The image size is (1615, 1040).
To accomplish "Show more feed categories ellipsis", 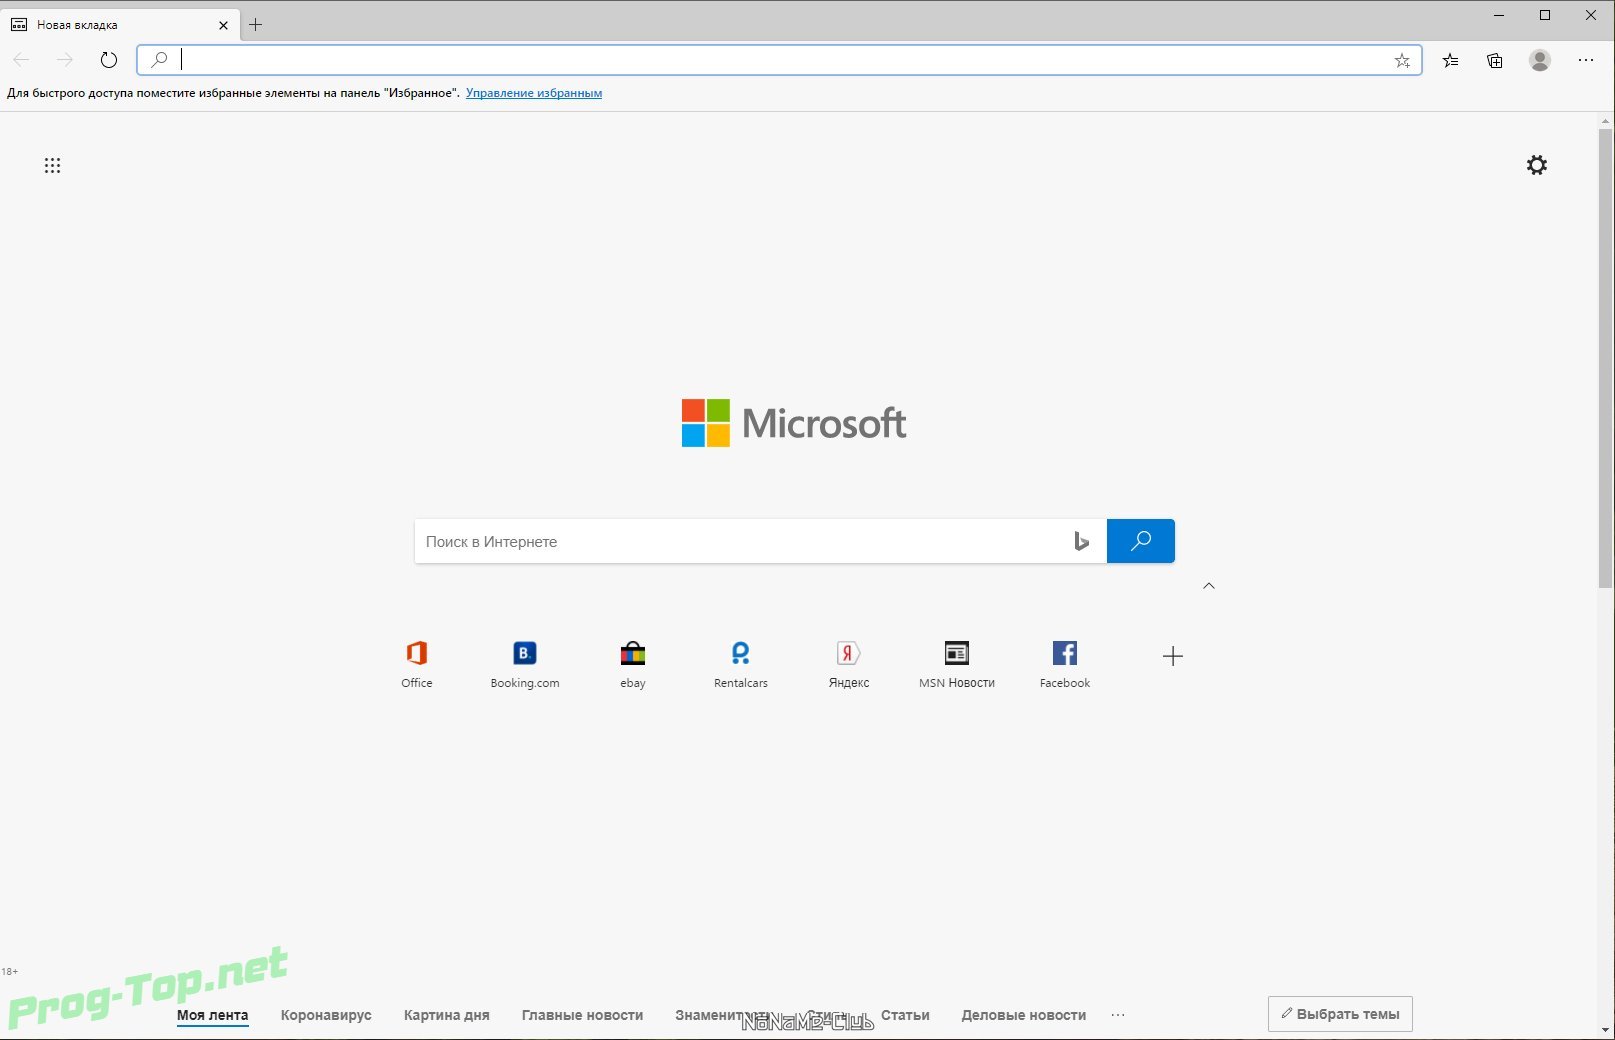I will pos(1118,1015).
